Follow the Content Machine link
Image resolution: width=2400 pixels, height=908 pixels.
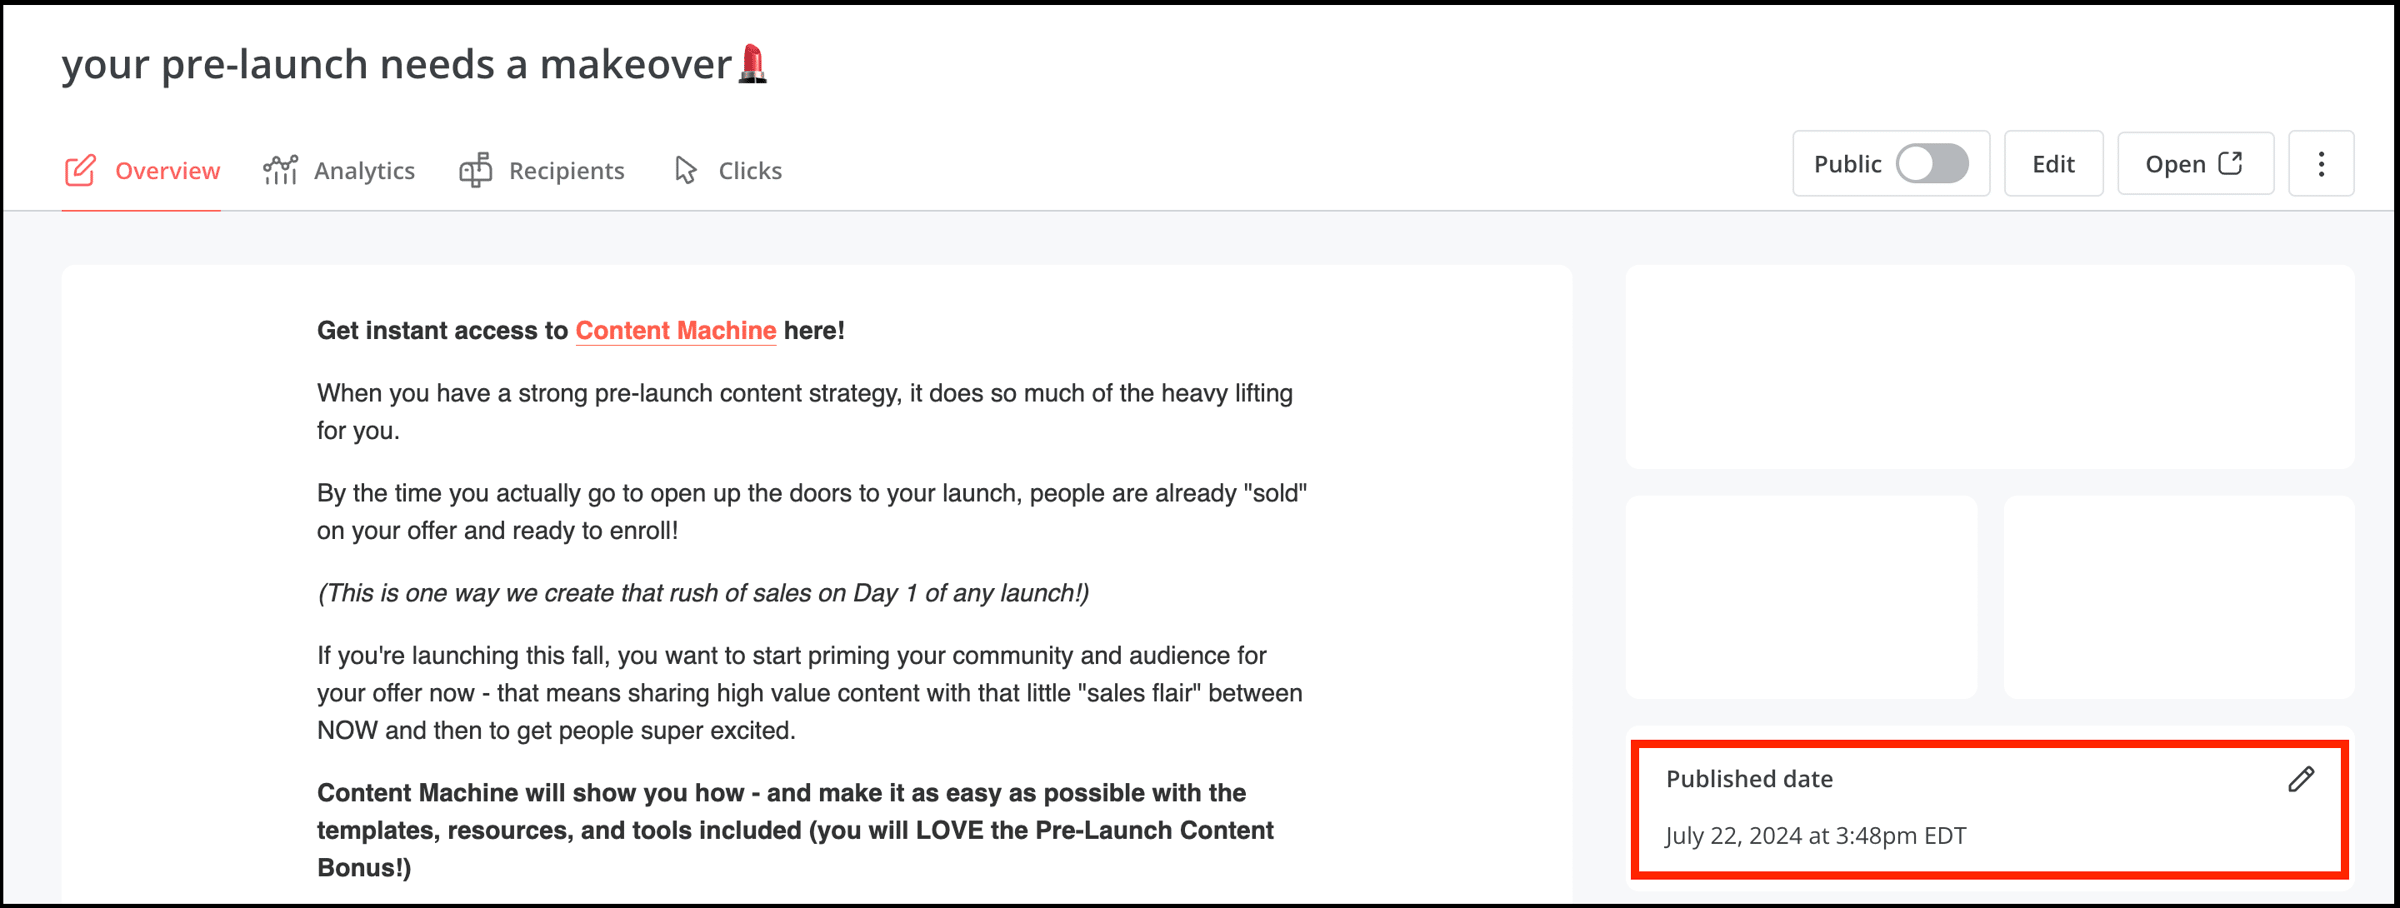676,331
